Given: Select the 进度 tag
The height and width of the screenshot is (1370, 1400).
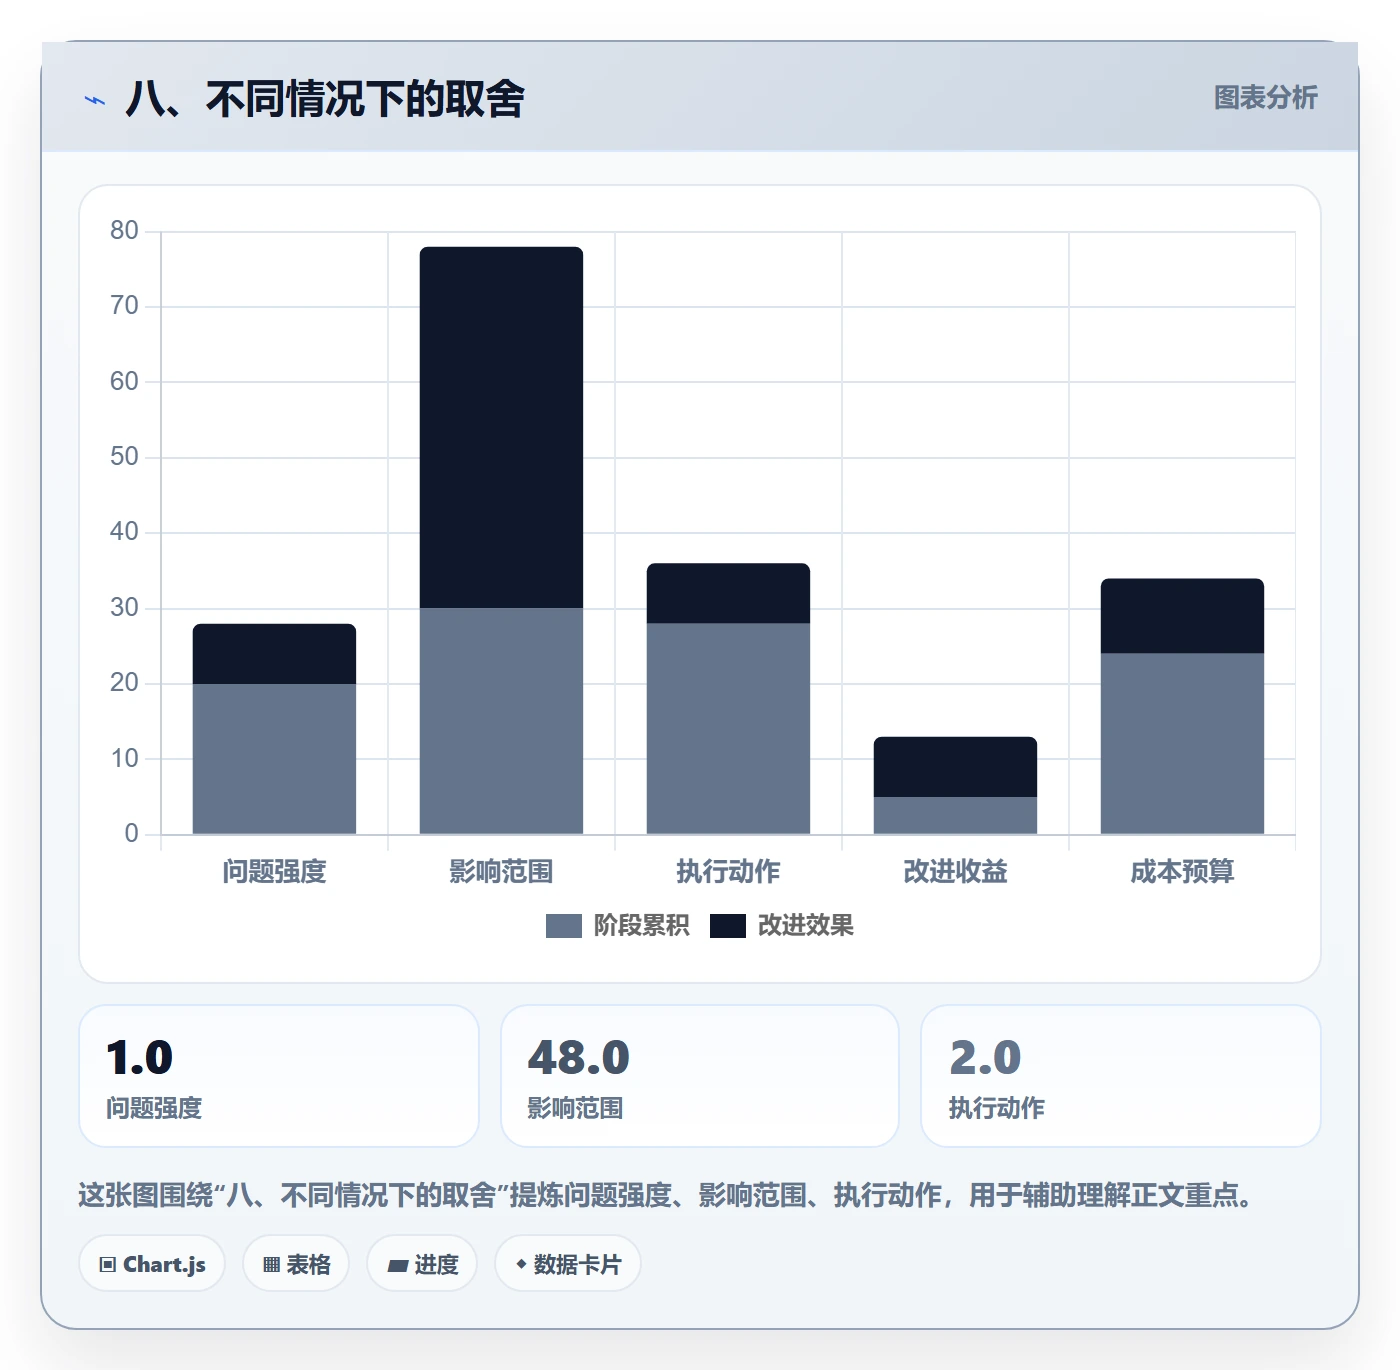Looking at the screenshot, I should coord(422,1264).
